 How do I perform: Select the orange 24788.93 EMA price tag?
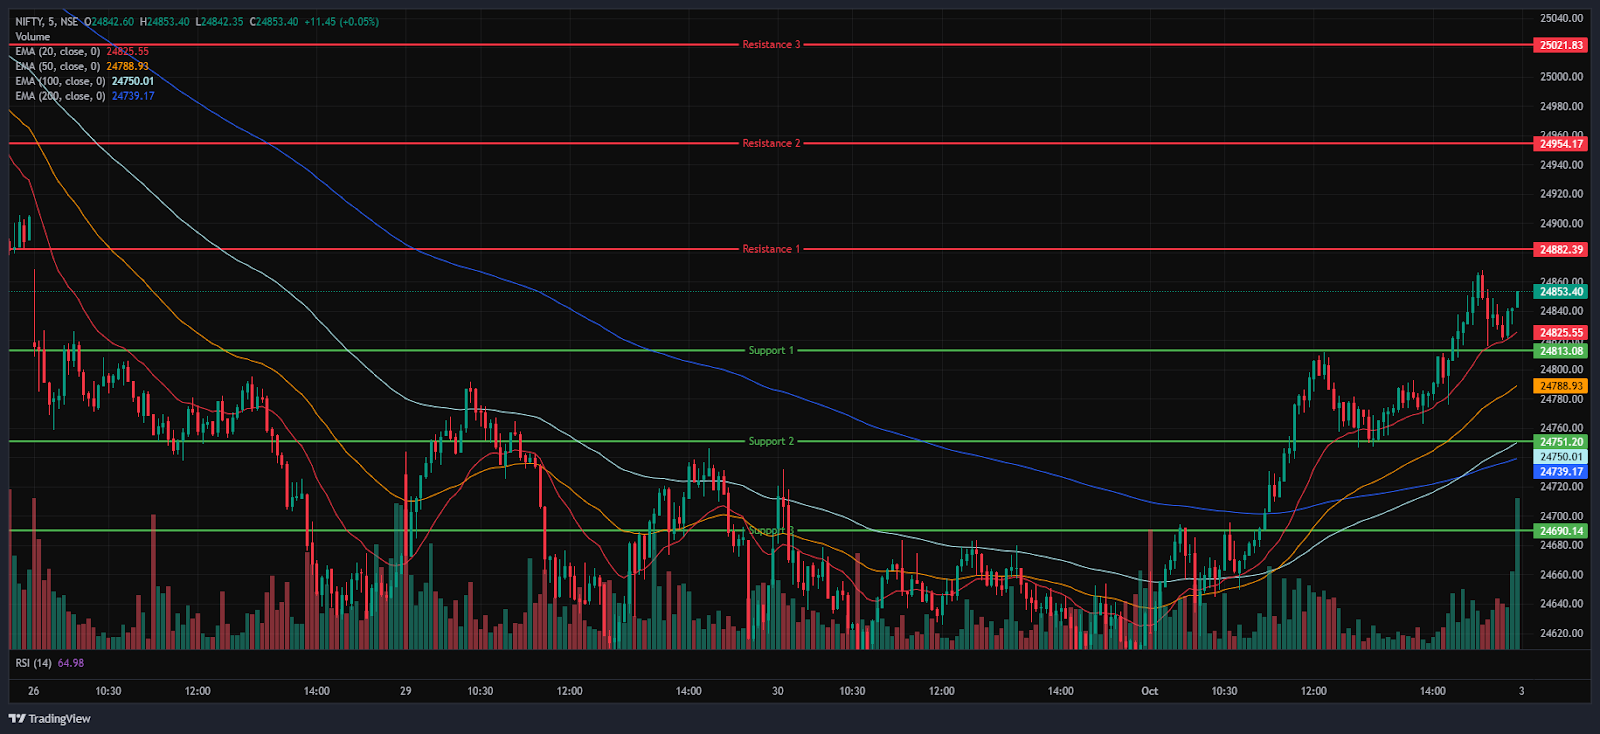tap(1561, 386)
